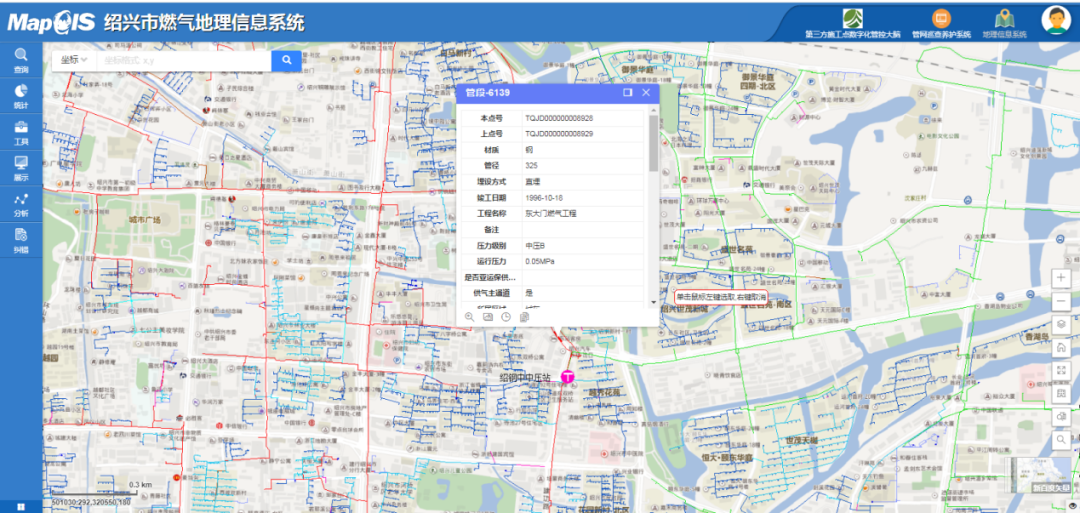This screenshot has height=513, width=1080.
Task: Zoom out the map with minus button
Action: click(x=1061, y=301)
